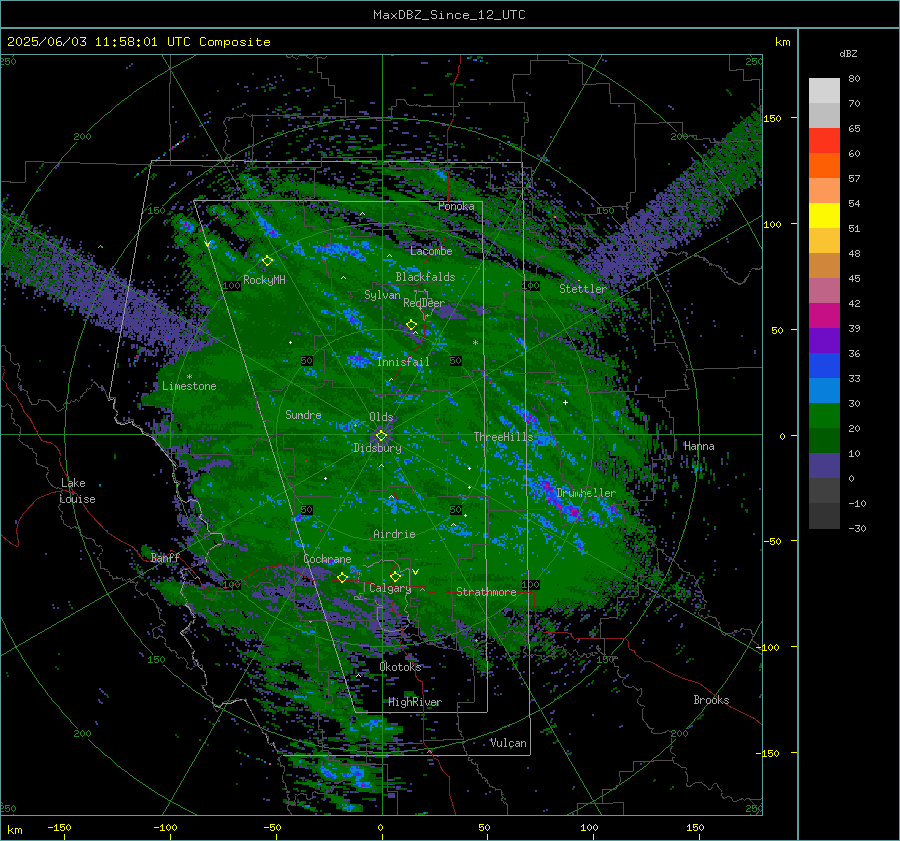Click the km unit label at top right
The width and height of the screenshot is (900, 841).
click(x=782, y=42)
